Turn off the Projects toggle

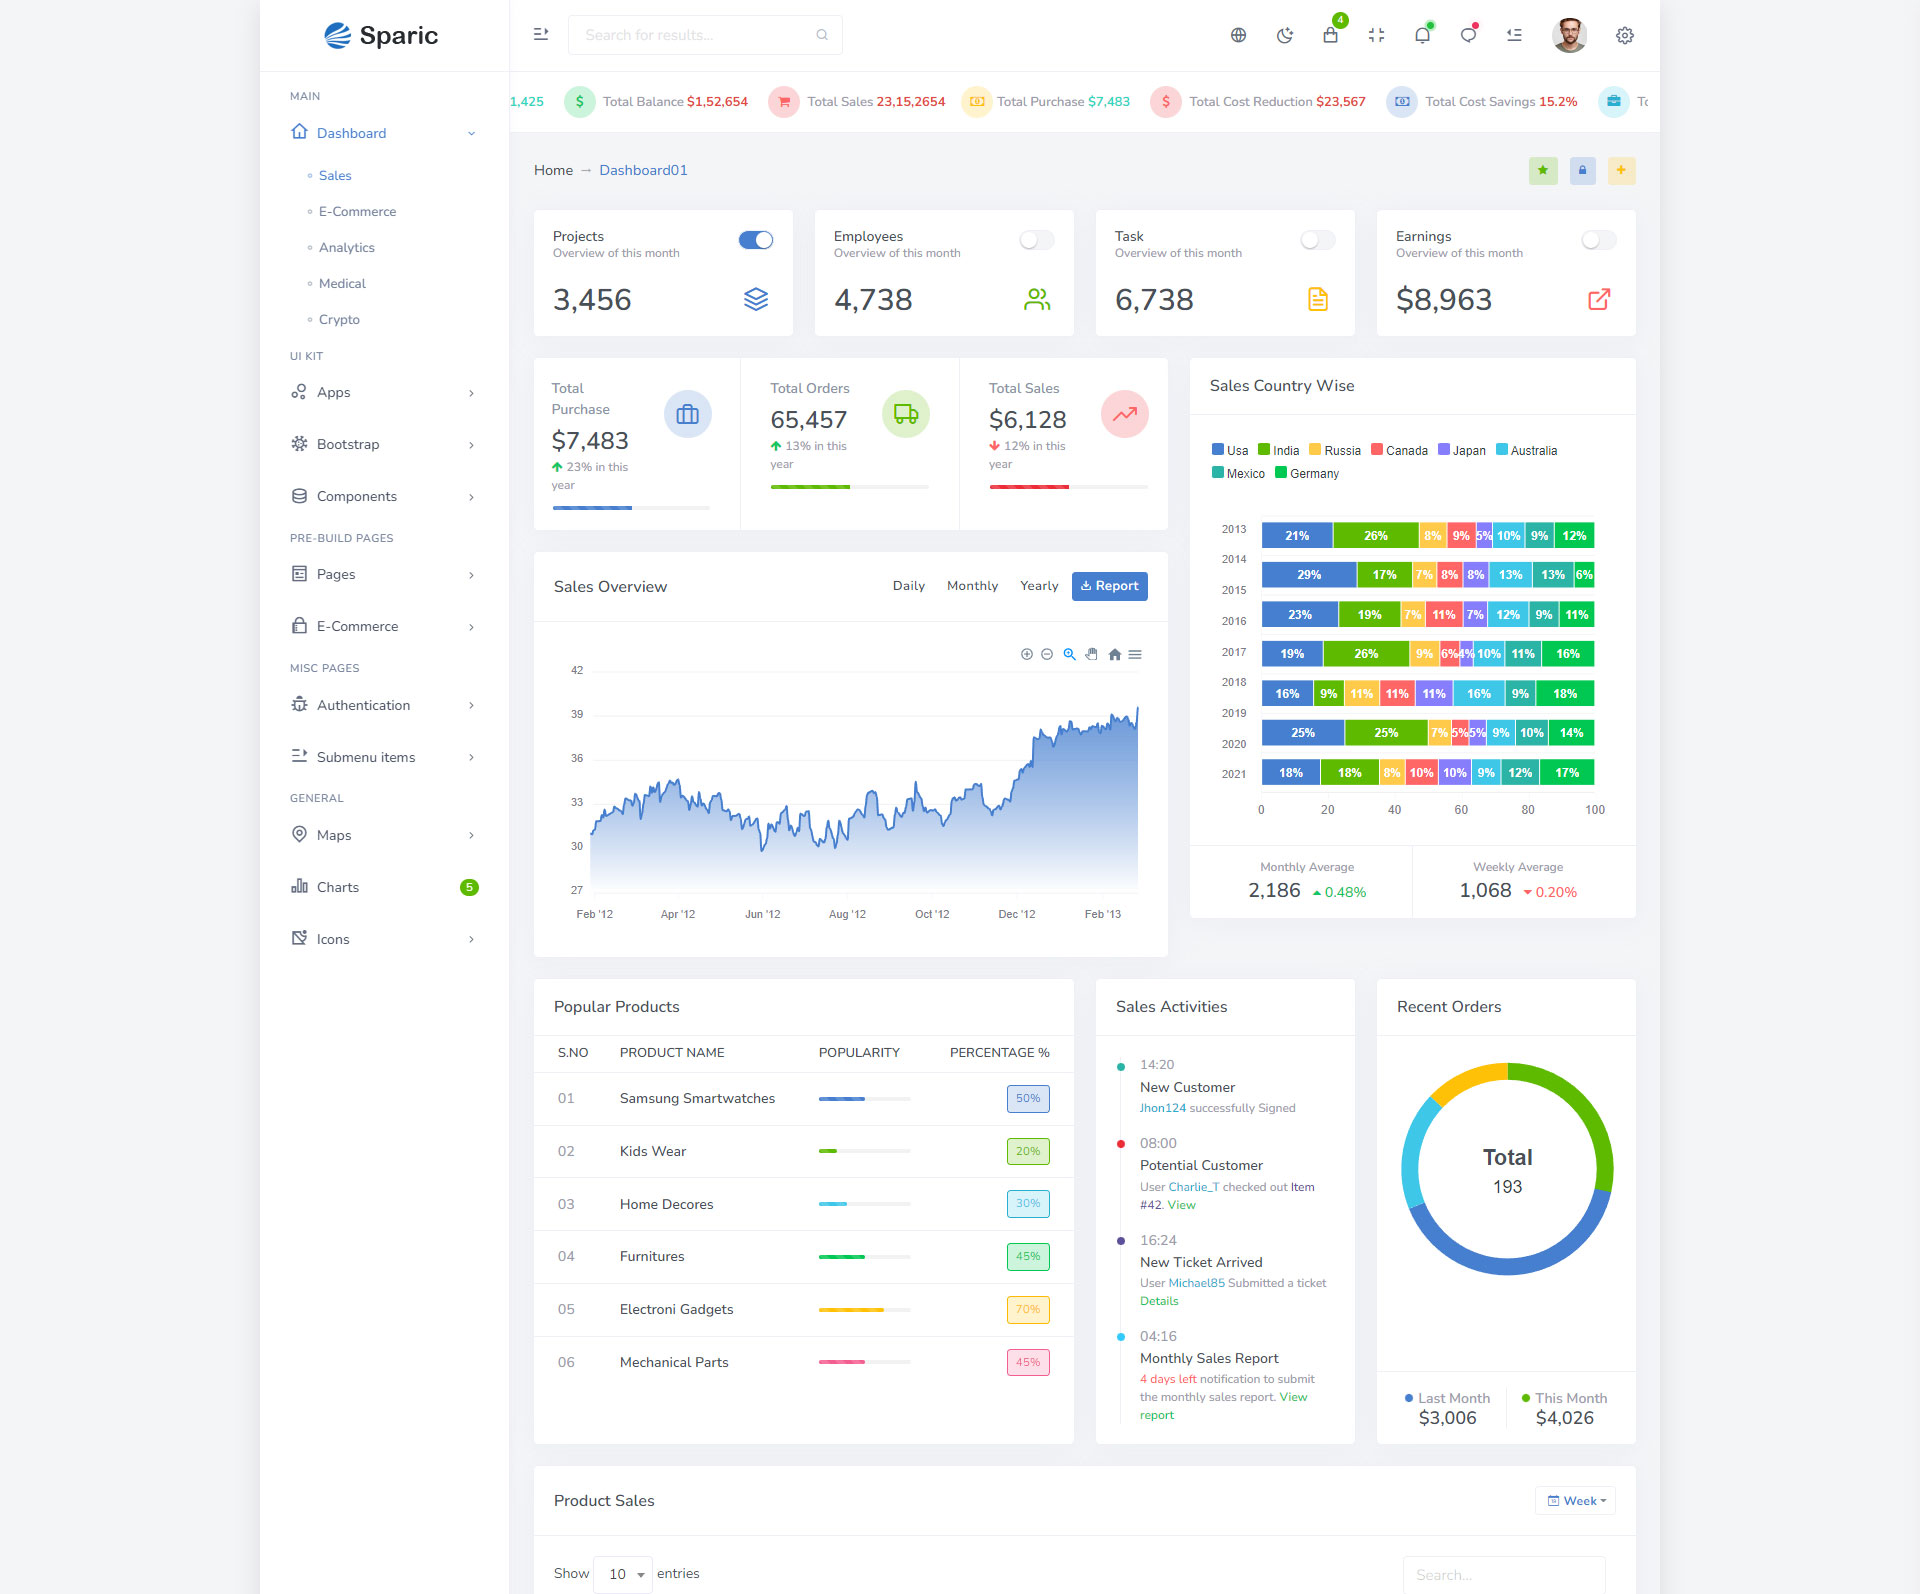coord(756,240)
